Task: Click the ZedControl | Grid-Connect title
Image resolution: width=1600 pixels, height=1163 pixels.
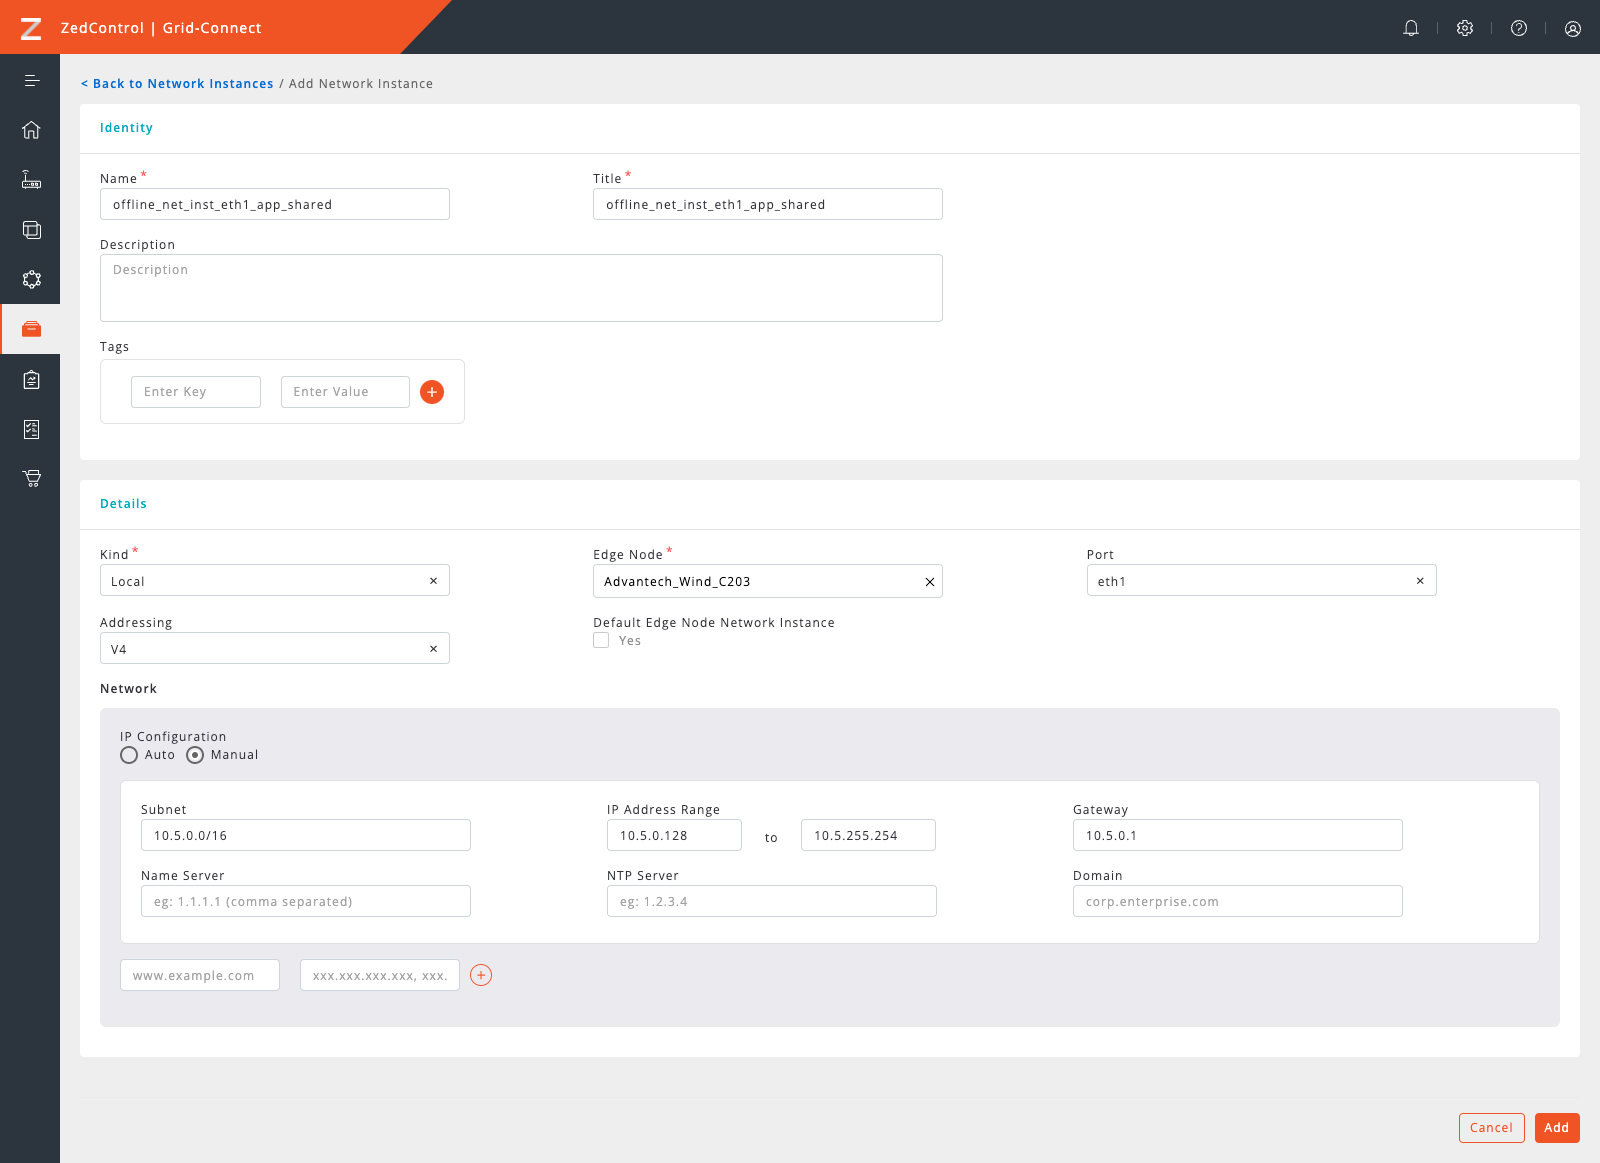Action: (161, 28)
